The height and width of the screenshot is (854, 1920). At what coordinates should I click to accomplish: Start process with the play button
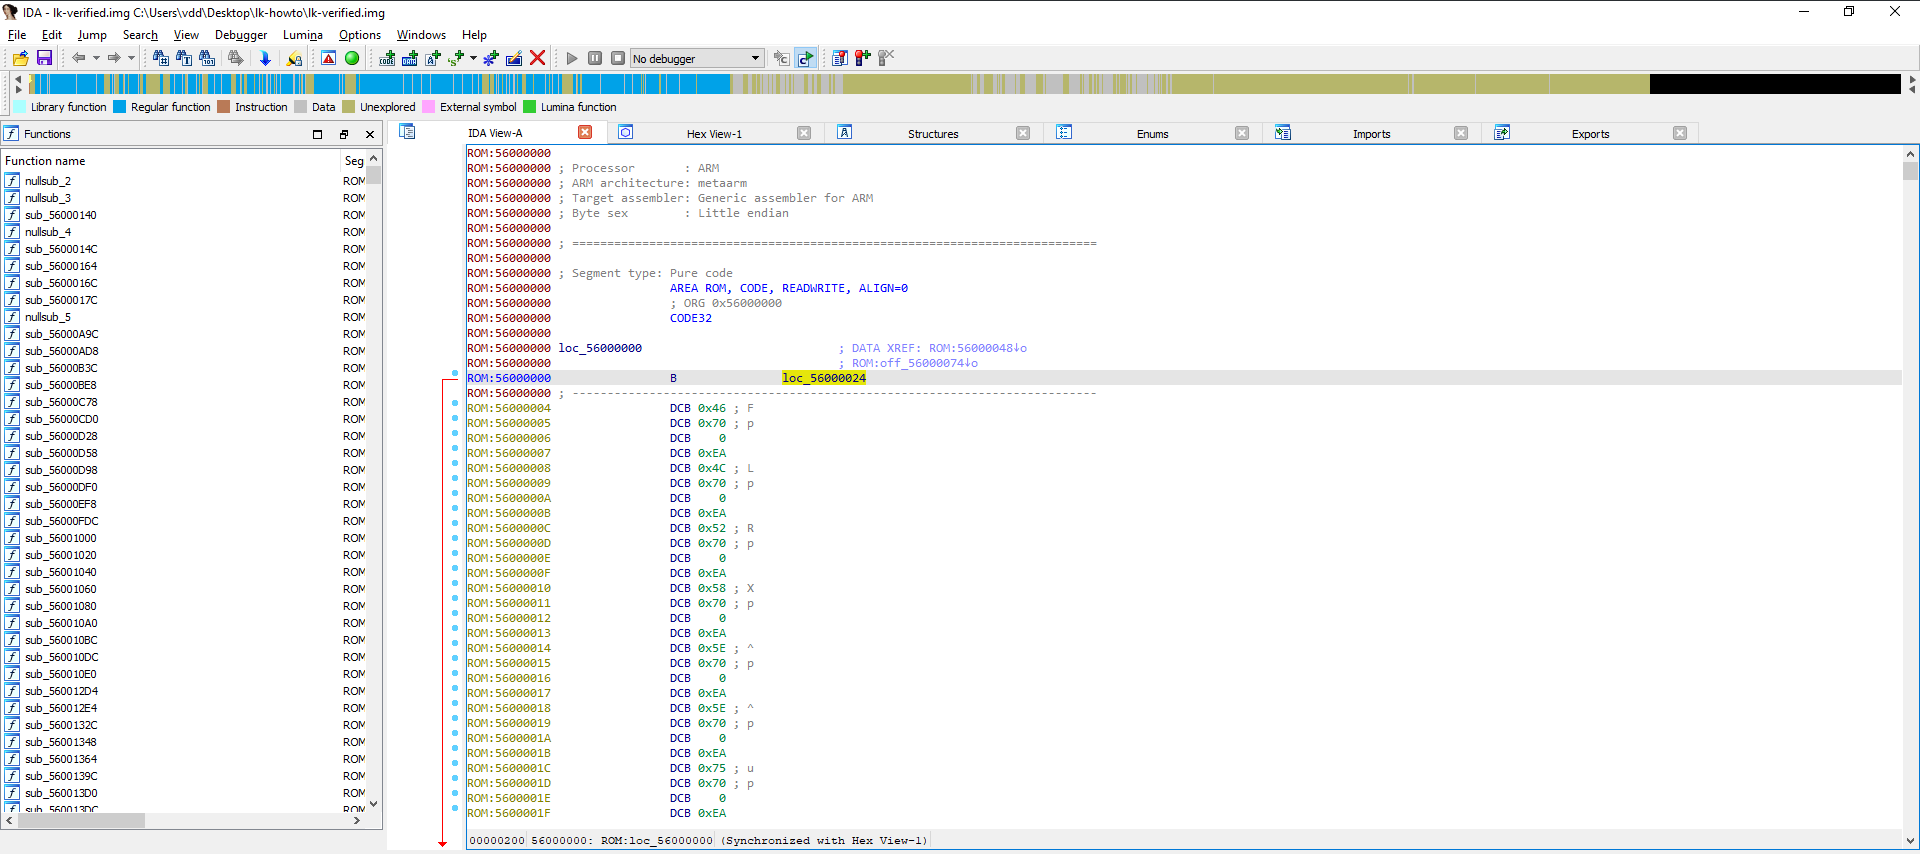(572, 58)
